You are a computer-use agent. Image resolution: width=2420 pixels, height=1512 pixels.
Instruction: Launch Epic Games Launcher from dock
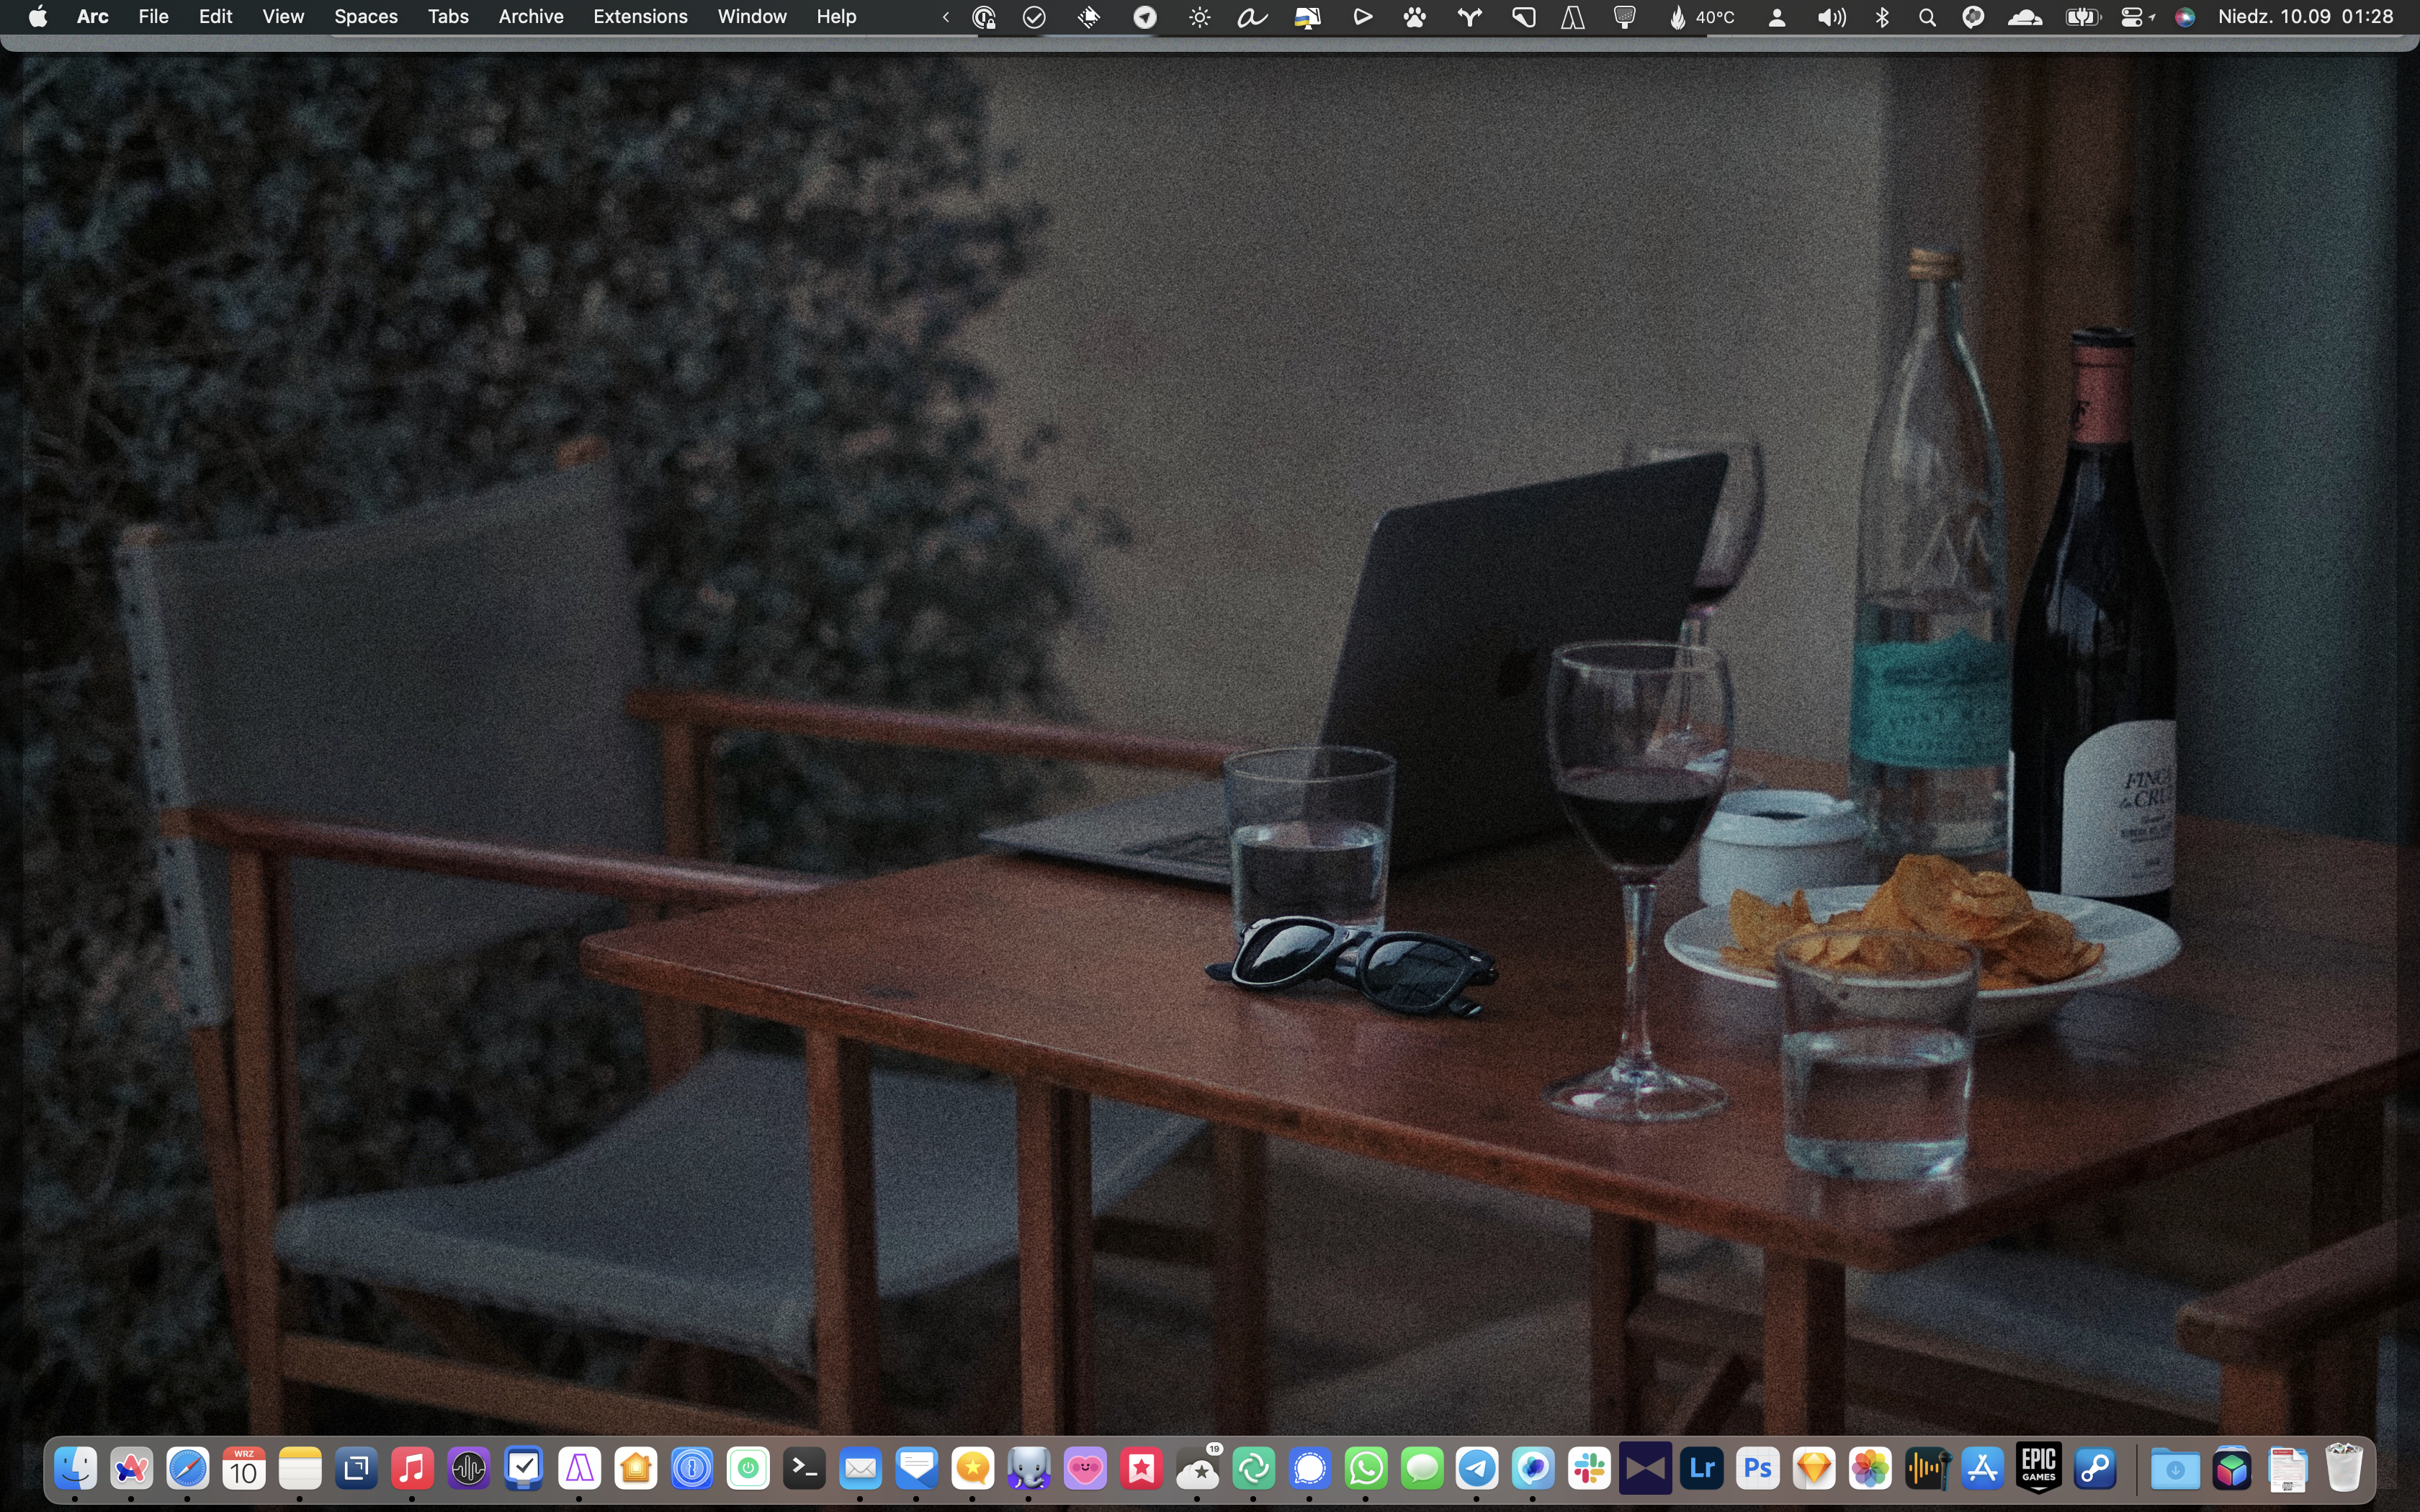point(2039,1468)
